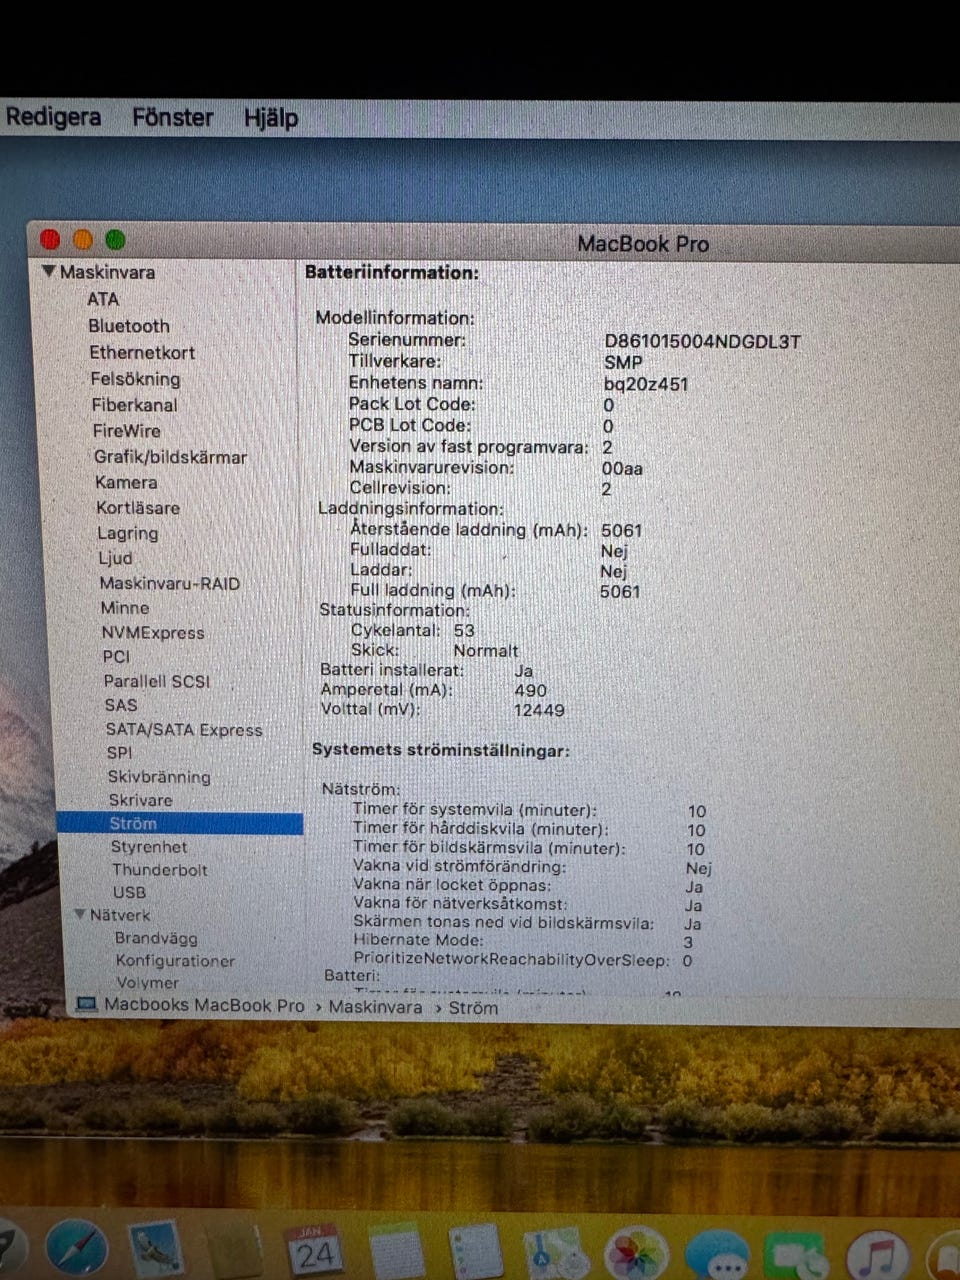
Task: Select Bluetooth in the sidebar
Action: coord(129,326)
